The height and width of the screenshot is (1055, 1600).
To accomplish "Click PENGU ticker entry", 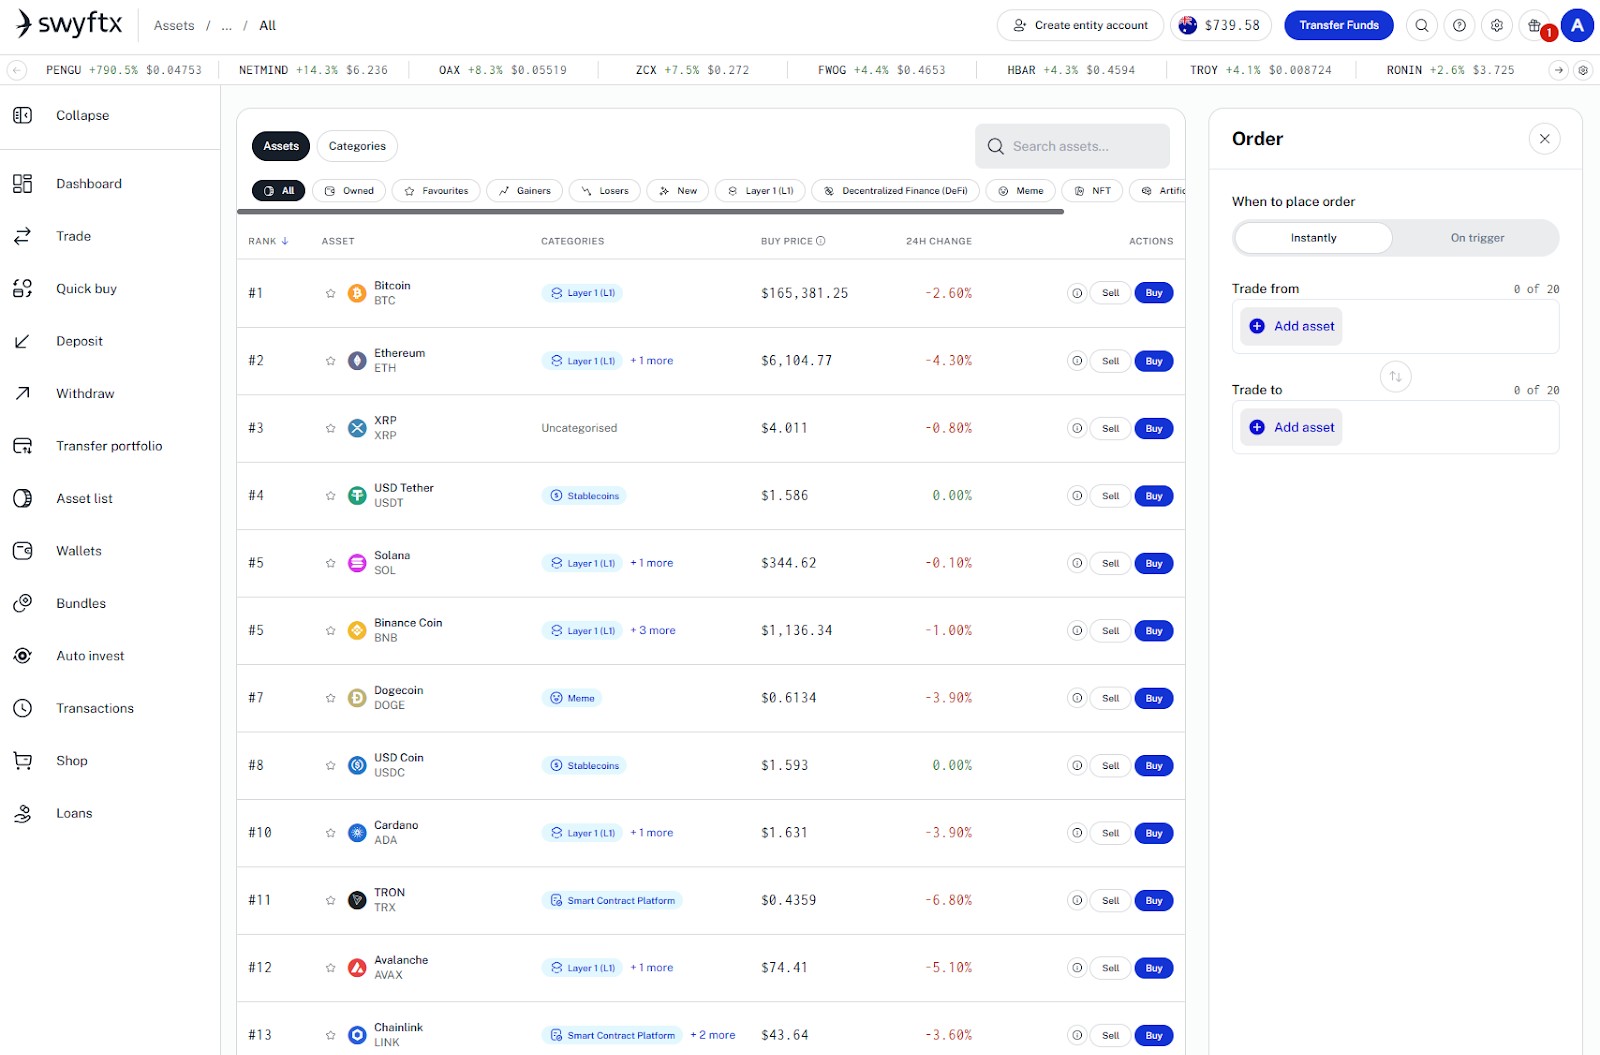I will pyautogui.click(x=124, y=70).
